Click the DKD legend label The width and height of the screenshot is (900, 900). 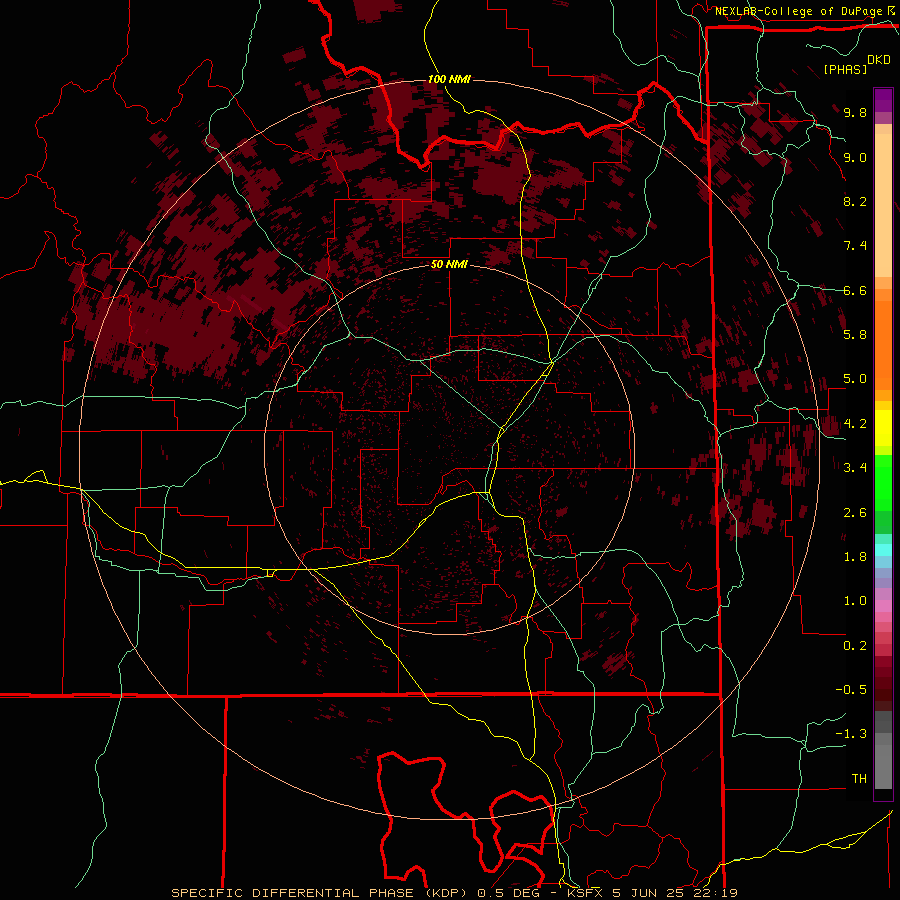tap(878, 60)
